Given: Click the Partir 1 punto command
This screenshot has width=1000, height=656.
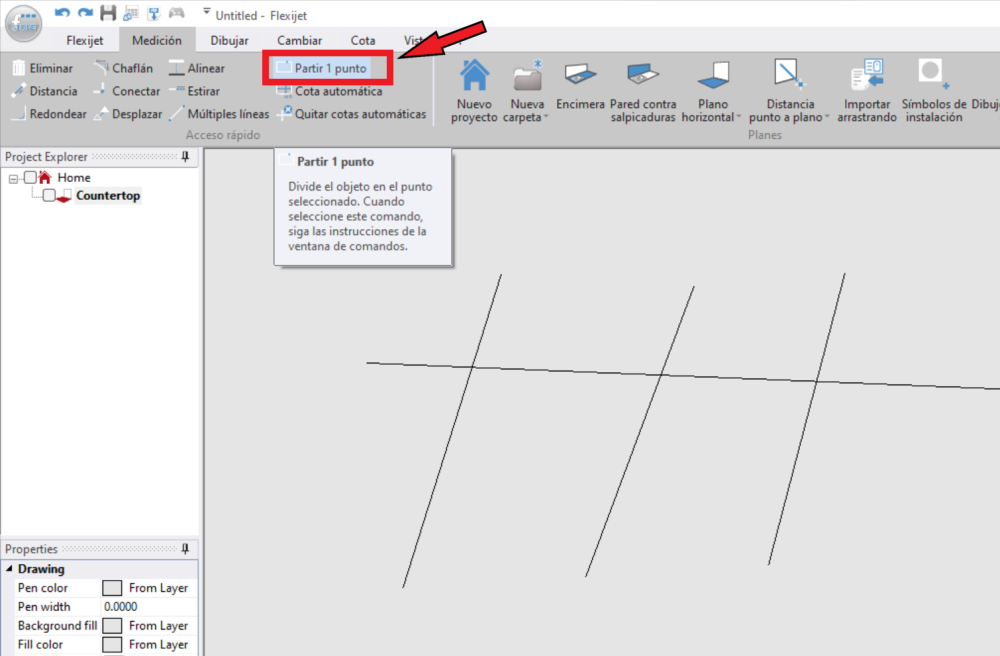Looking at the screenshot, I should tap(322, 68).
